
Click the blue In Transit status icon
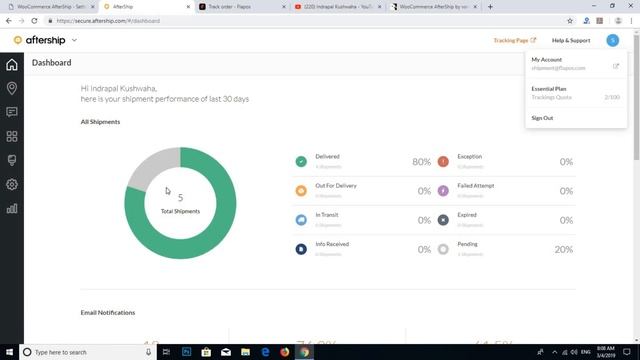pos(301,220)
